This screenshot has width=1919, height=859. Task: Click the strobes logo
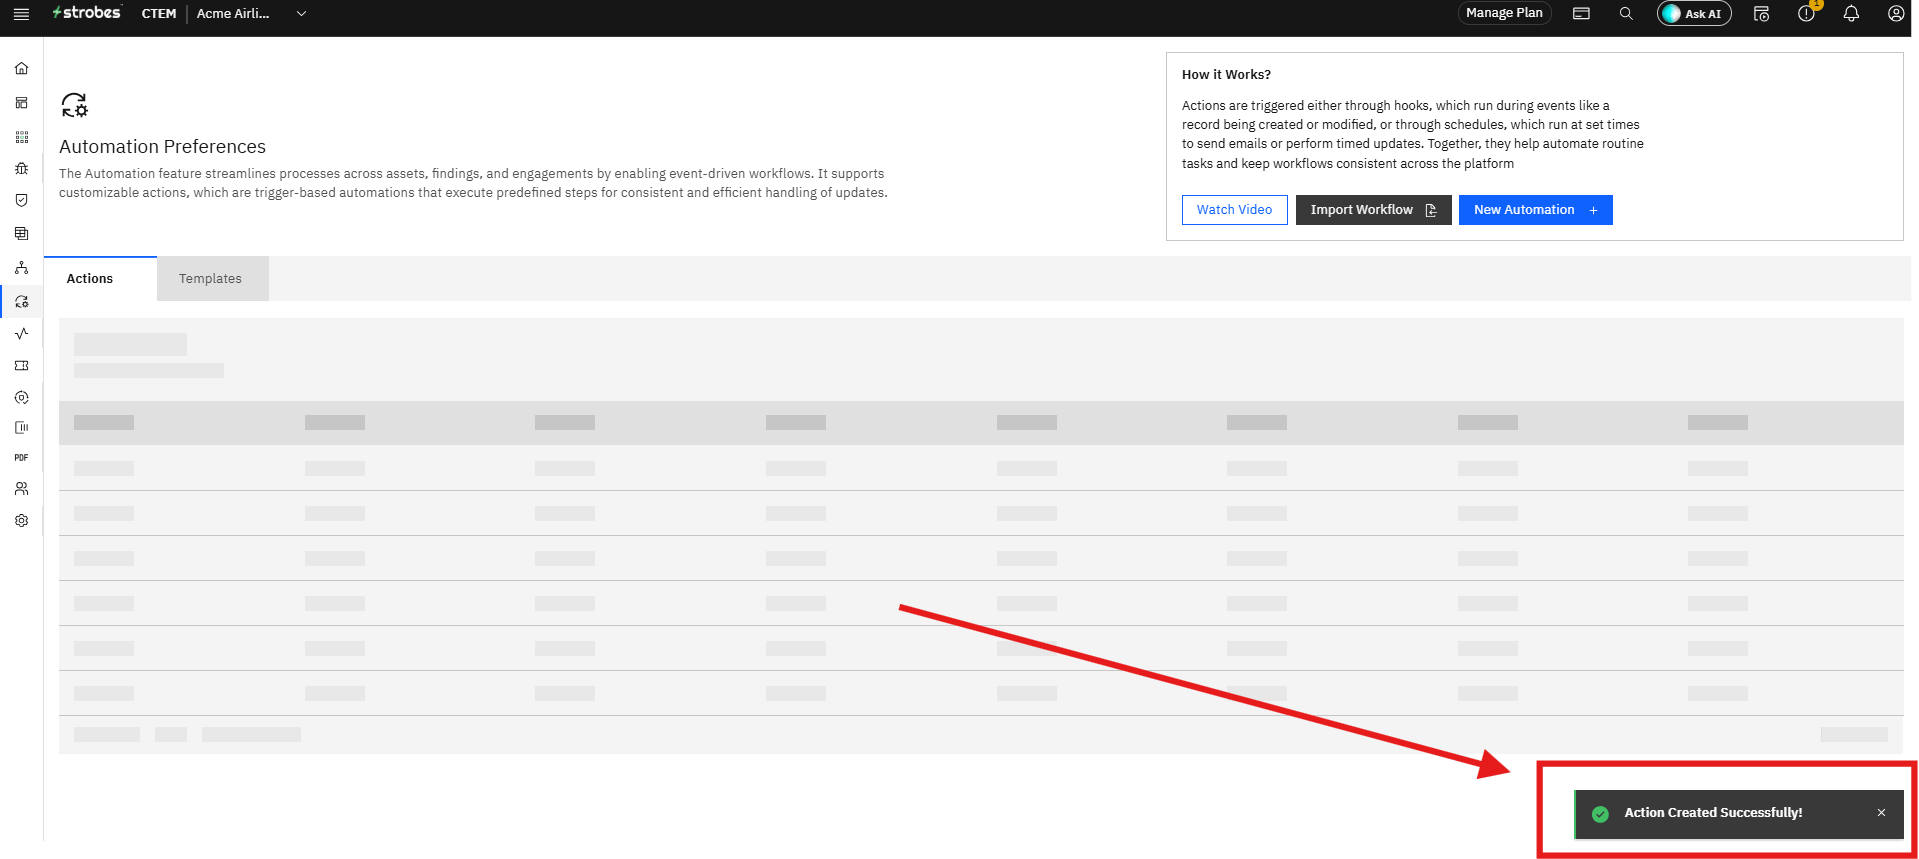pyautogui.click(x=87, y=13)
